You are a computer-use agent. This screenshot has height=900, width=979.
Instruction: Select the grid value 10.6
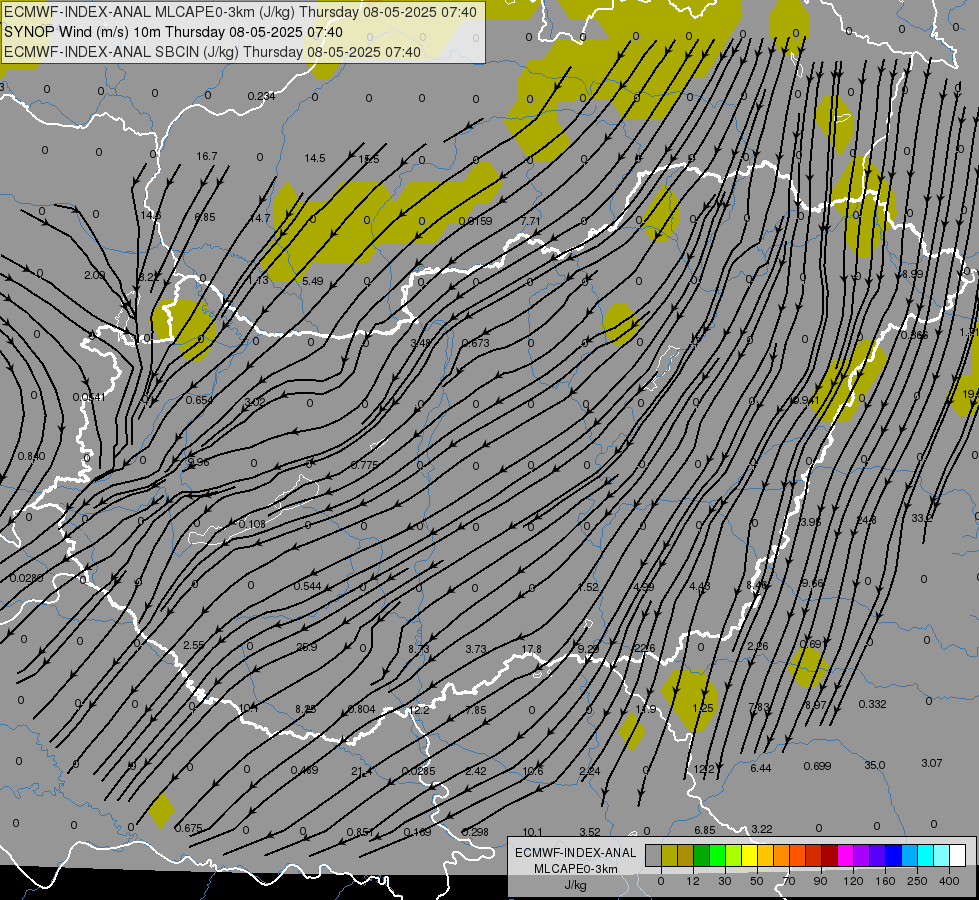[533, 771]
